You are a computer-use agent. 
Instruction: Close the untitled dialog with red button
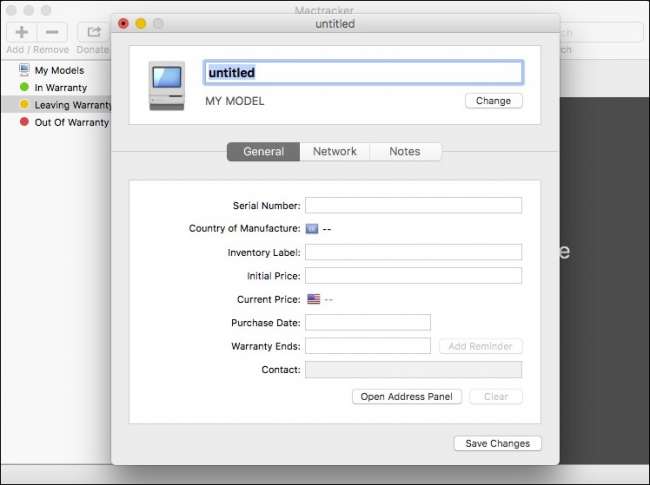(x=123, y=24)
